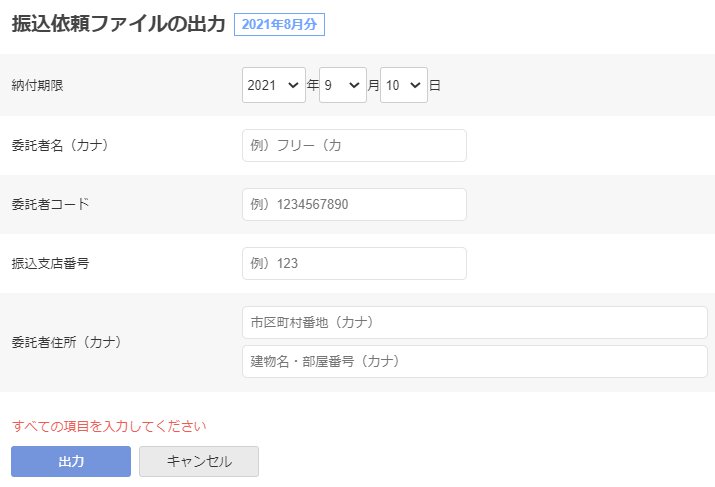715x487 pixels.
Task: Click the 振込依頼ファイルの出力 heading
Action: pos(119,24)
